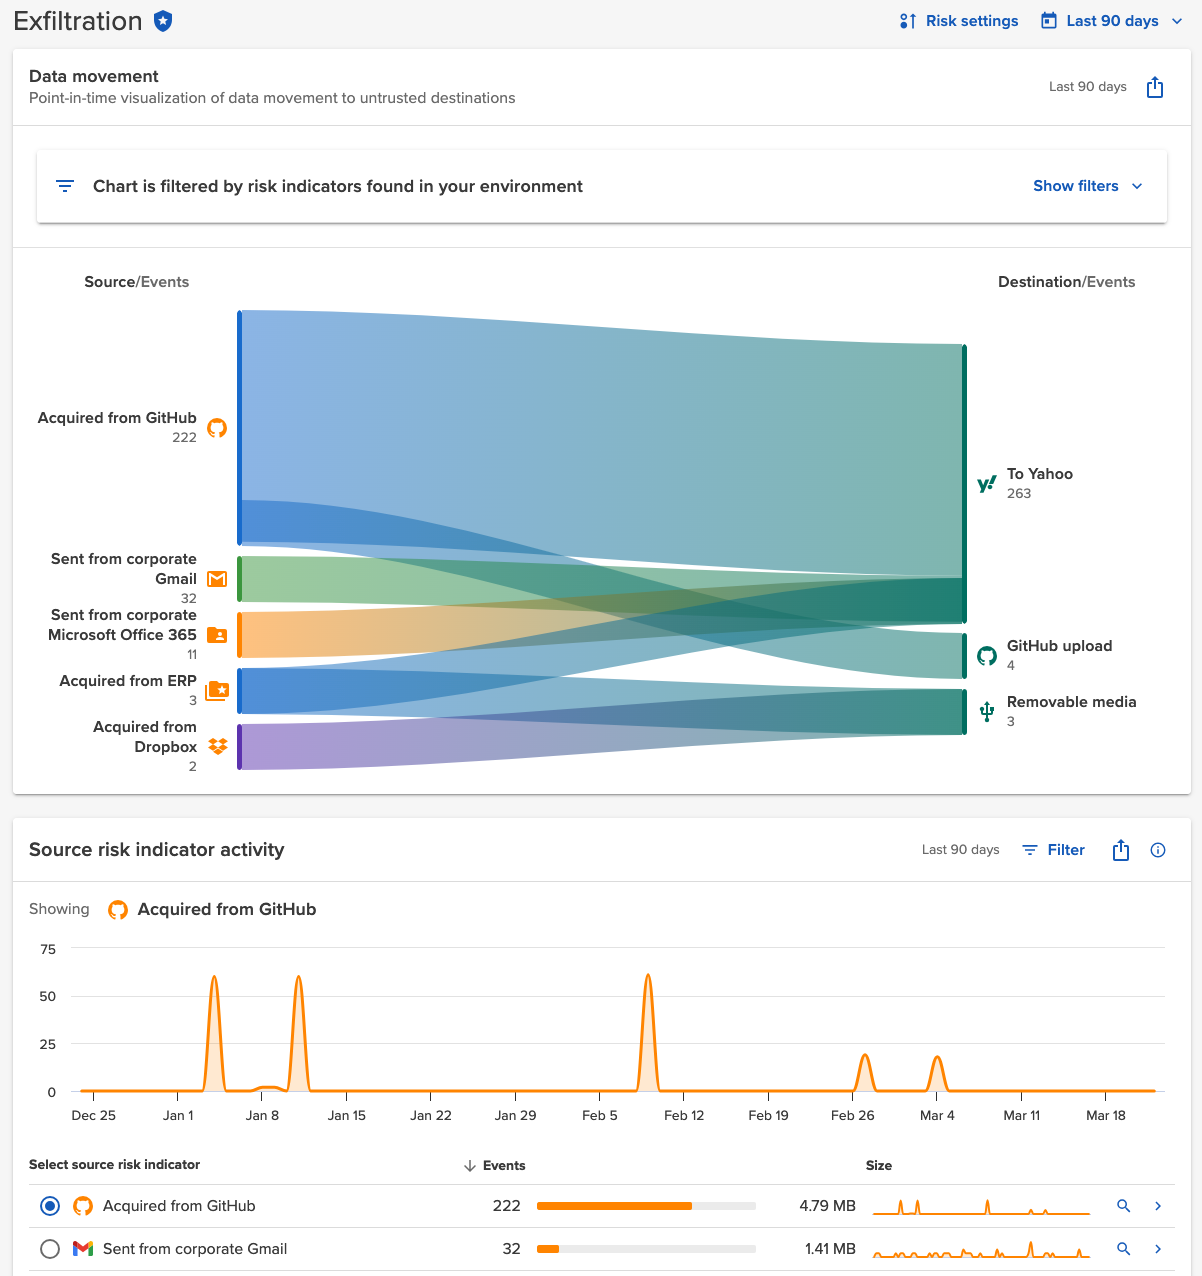Click the removable media USB icon
1202x1276 pixels.
click(x=987, y=711)
